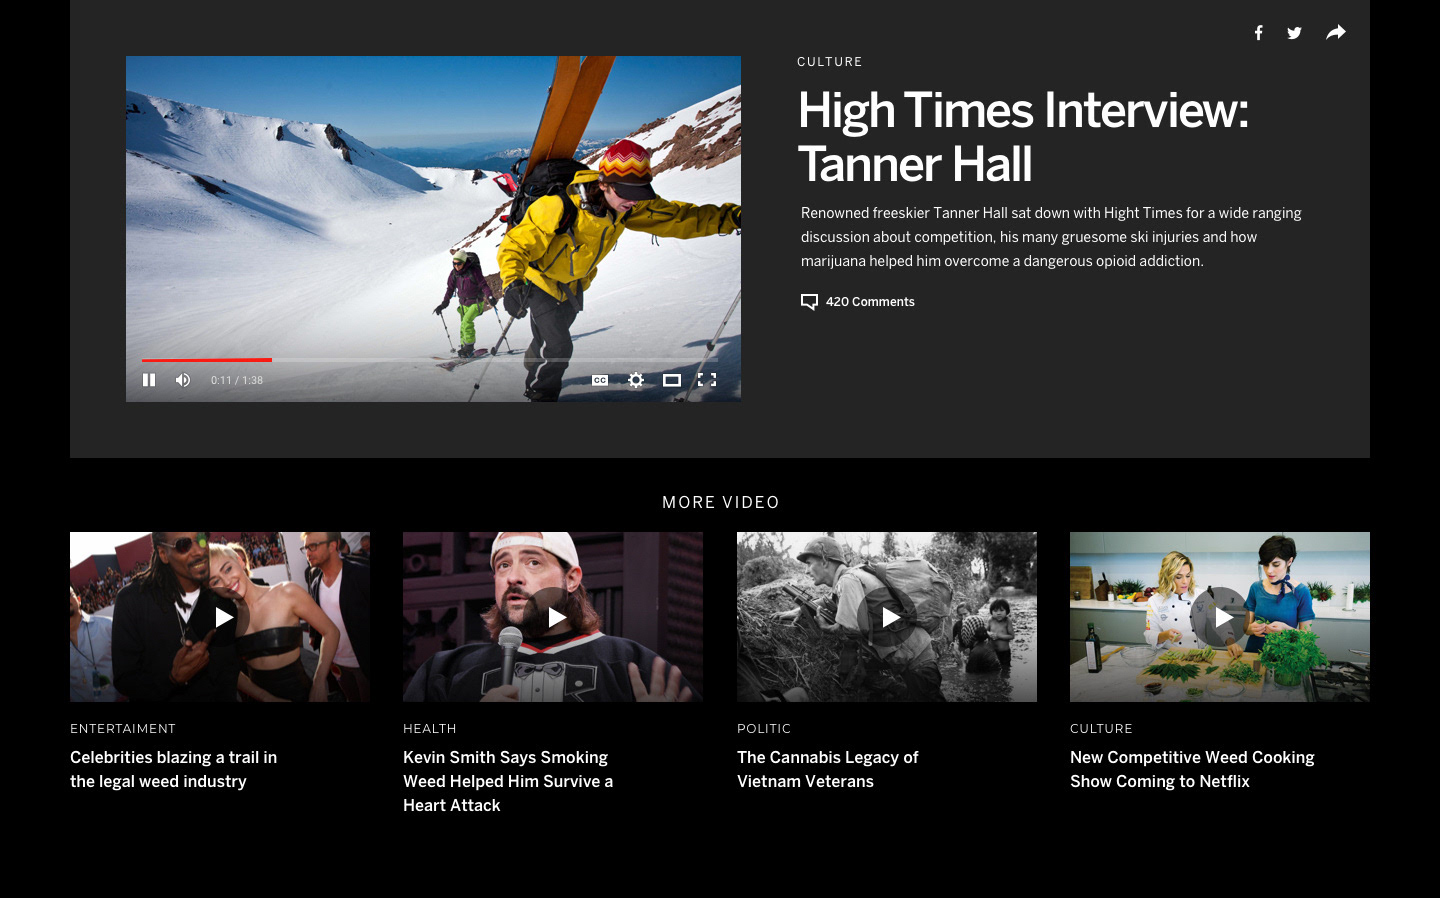1440x898 pixels.
Task: Open High Times Interview: Tanner Hall headline
Action: (1023, 137)
